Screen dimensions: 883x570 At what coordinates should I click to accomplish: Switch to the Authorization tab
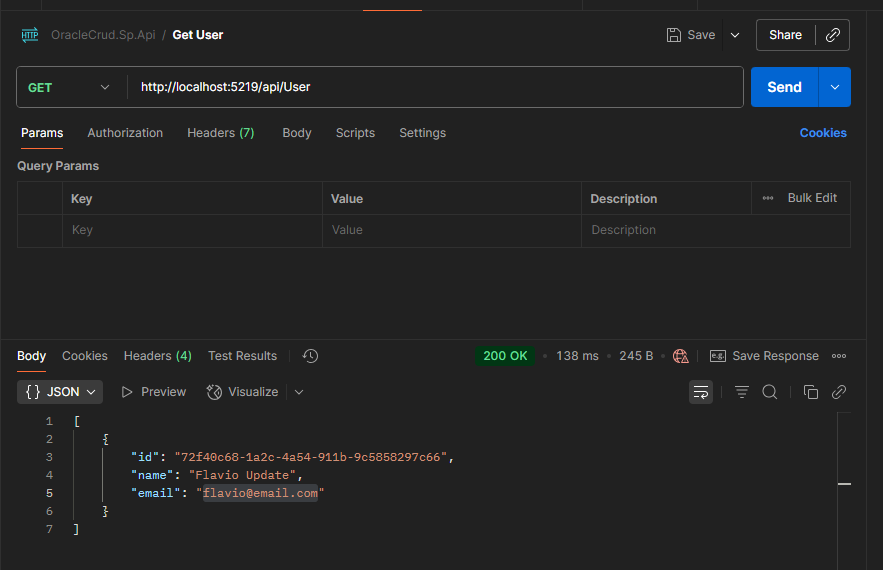click(125, 133)
